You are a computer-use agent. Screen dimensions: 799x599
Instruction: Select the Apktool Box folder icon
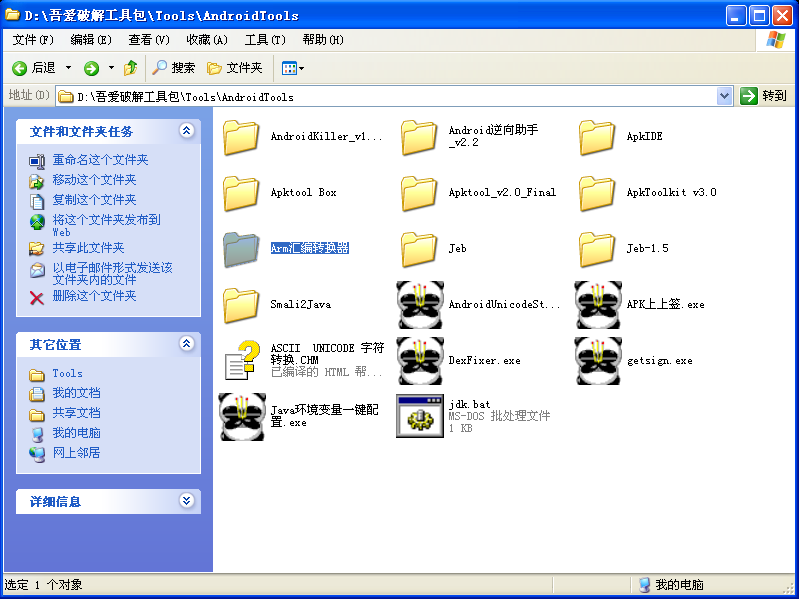pos(241,193)
